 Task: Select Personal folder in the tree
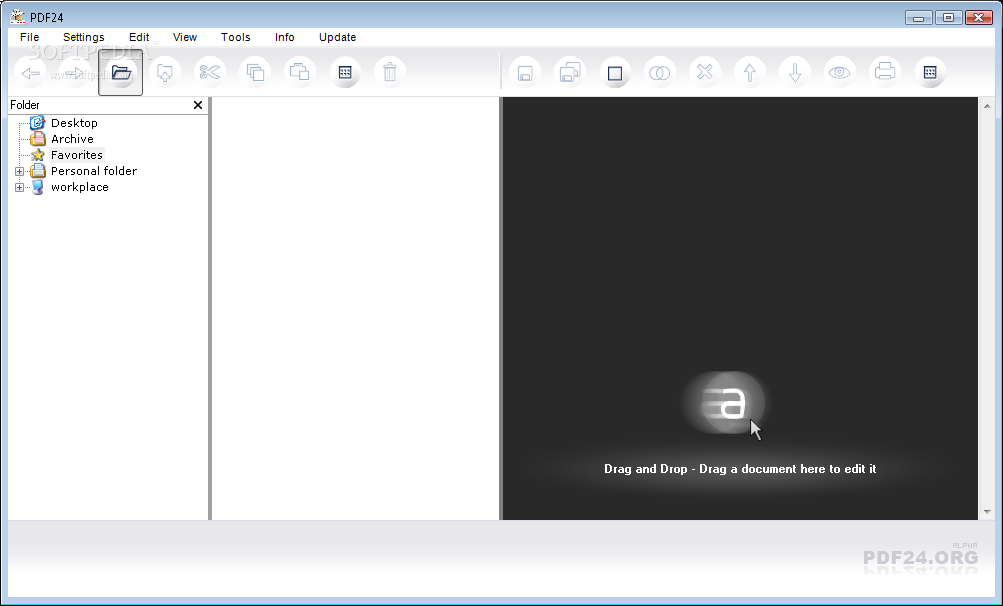point(94,171)
